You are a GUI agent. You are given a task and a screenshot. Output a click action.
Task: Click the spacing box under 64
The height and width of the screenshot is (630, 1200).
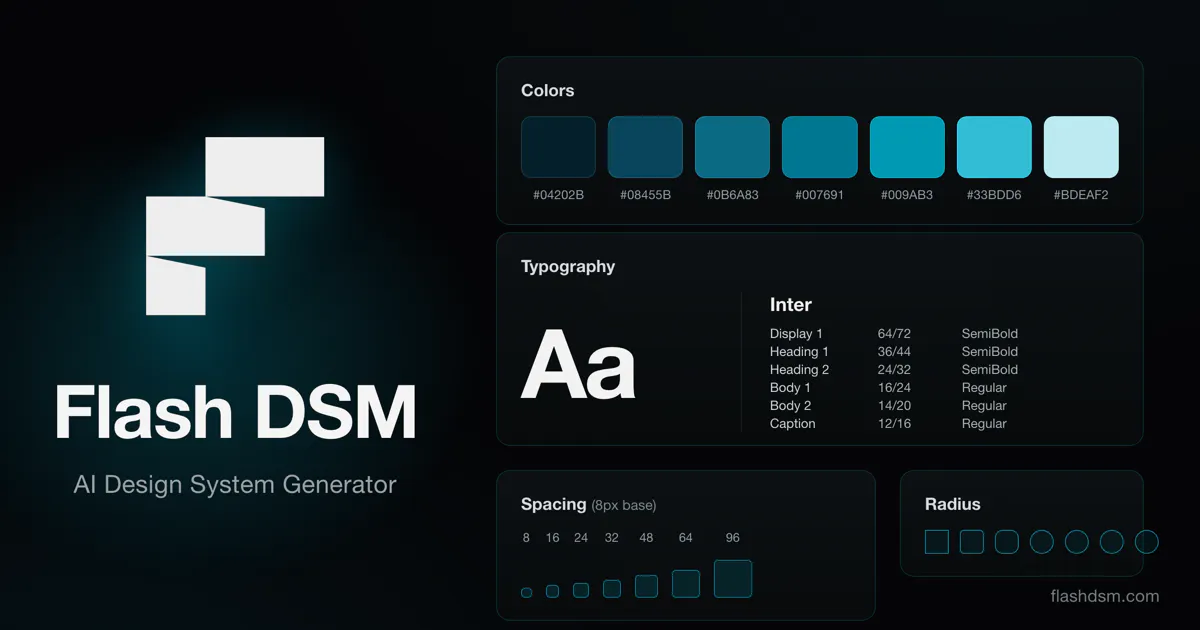click(x=686, y=584)
